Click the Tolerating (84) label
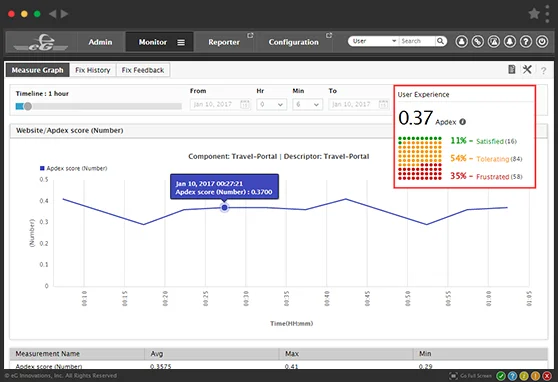Image resolution: width=558 pixels, height=382 pixels. 499,159
